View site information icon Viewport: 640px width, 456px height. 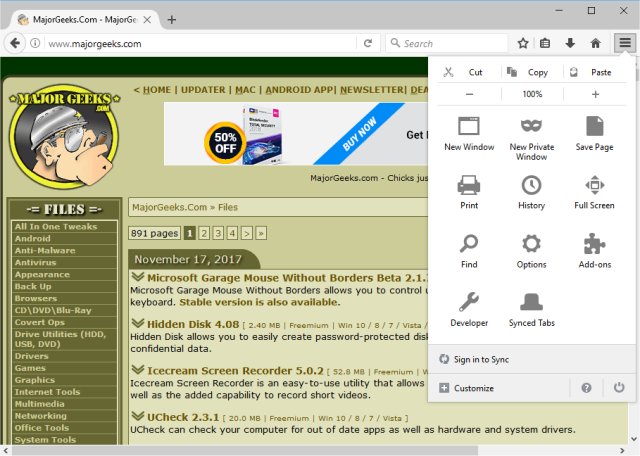point(35,43)
